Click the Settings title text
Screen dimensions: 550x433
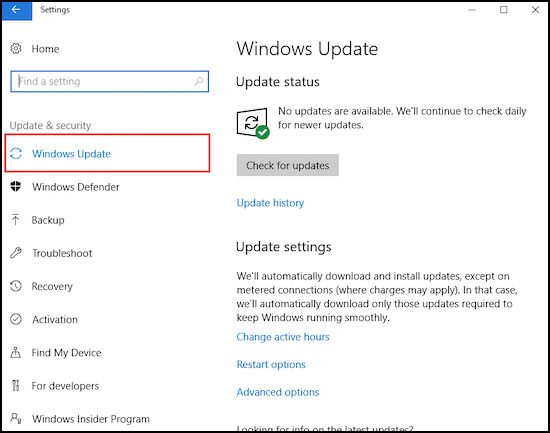(x=55, y=10)
